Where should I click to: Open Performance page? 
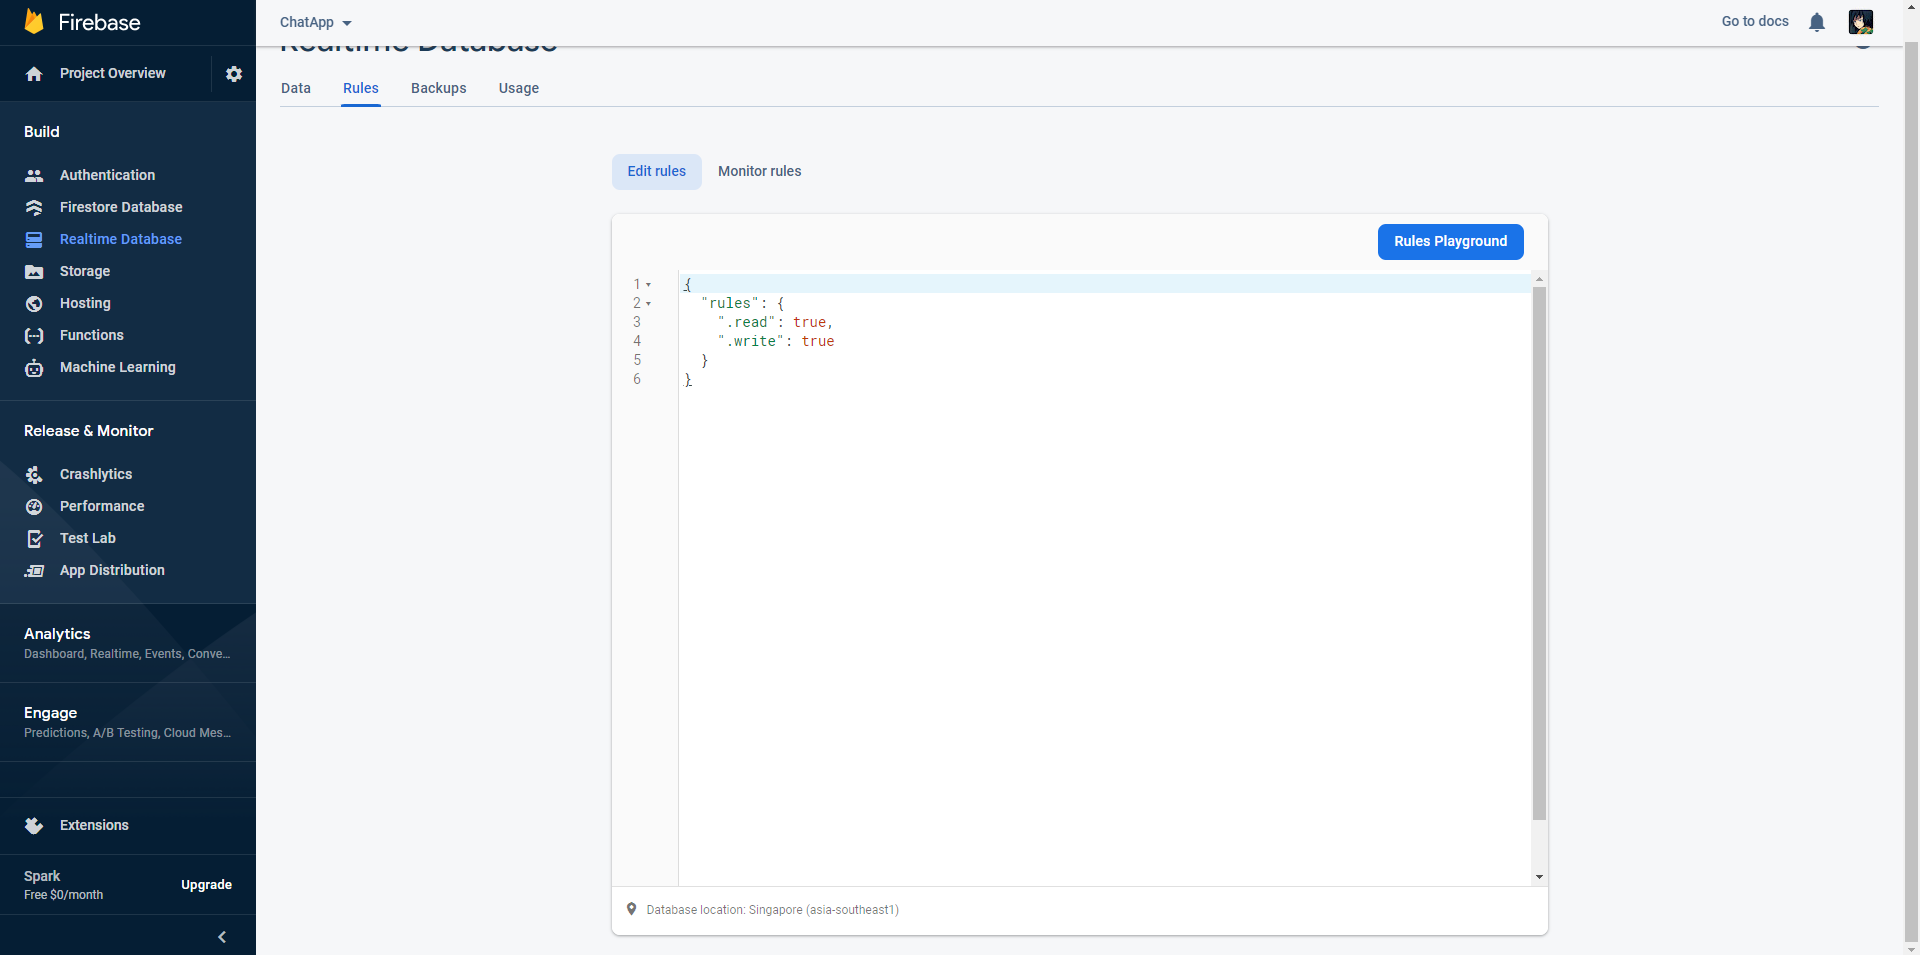coord(102,506)
